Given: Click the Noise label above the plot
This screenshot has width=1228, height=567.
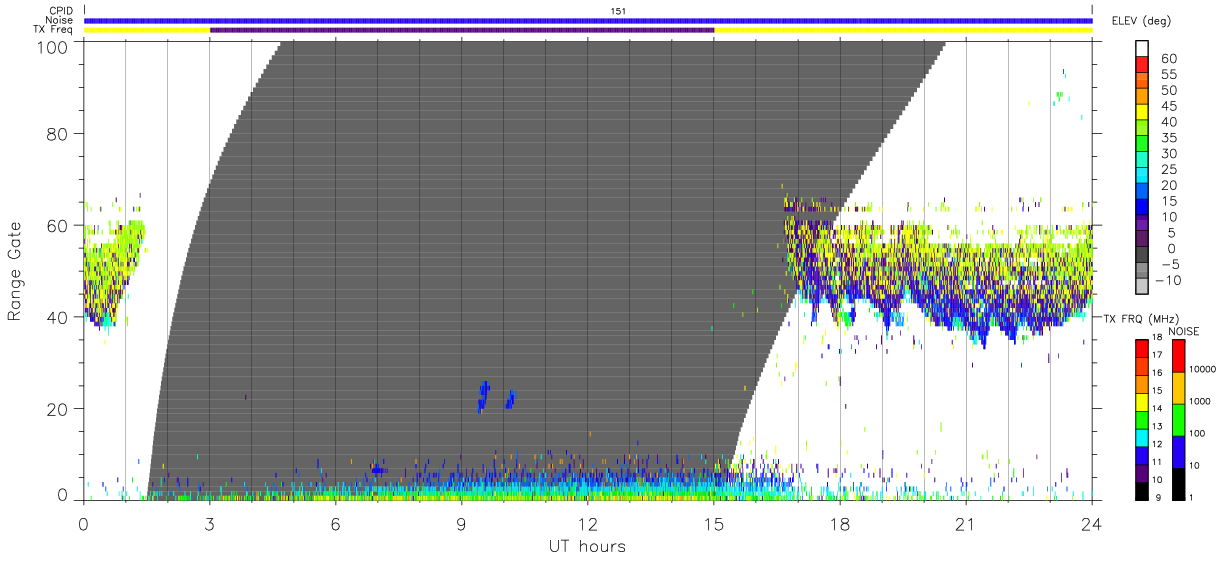Looking at the screenshot, I should tap(61, 20).
